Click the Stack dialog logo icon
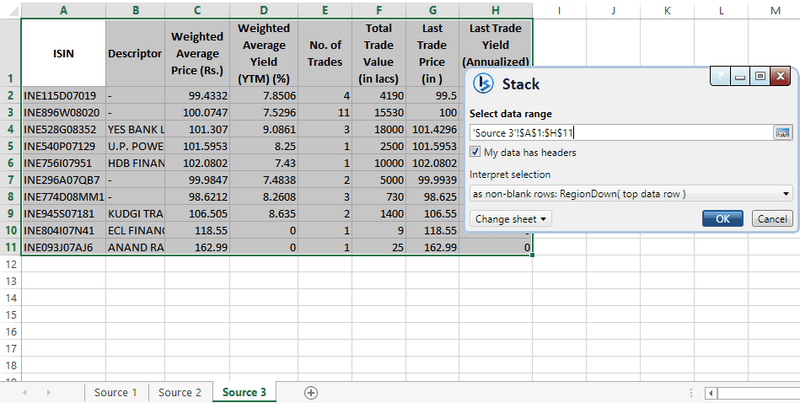Screen dimensions: 800x403 (483, 83)
